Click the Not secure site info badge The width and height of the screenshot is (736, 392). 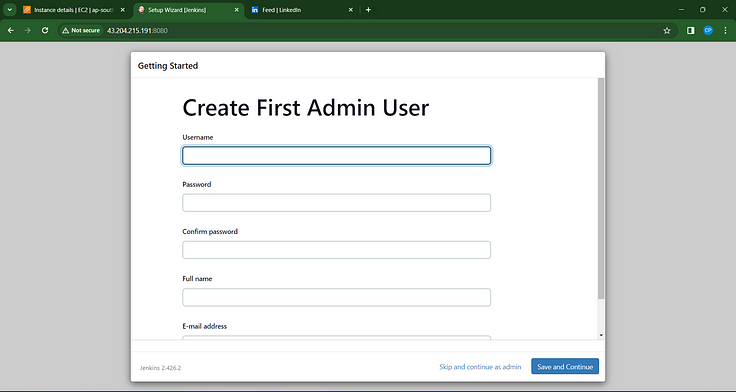pyautogui.click(x=81, y=31)
